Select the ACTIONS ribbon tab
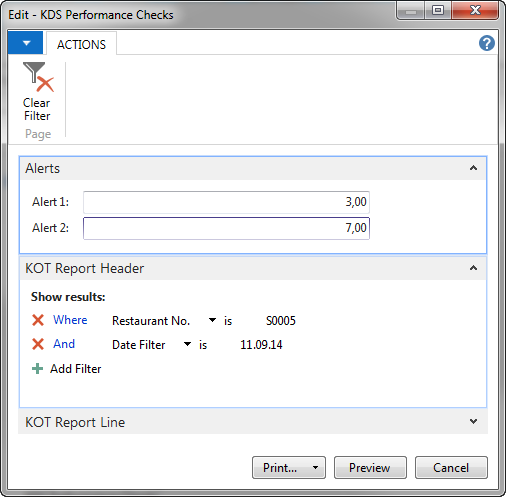 coord(81,44)
